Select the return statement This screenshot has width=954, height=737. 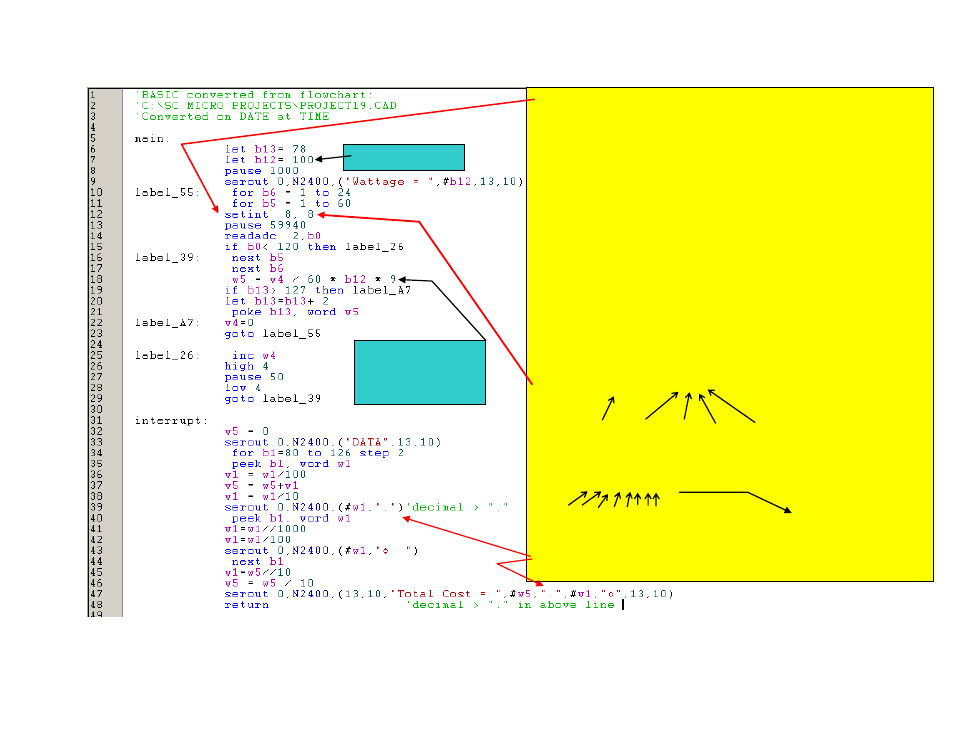coord(246,605)
